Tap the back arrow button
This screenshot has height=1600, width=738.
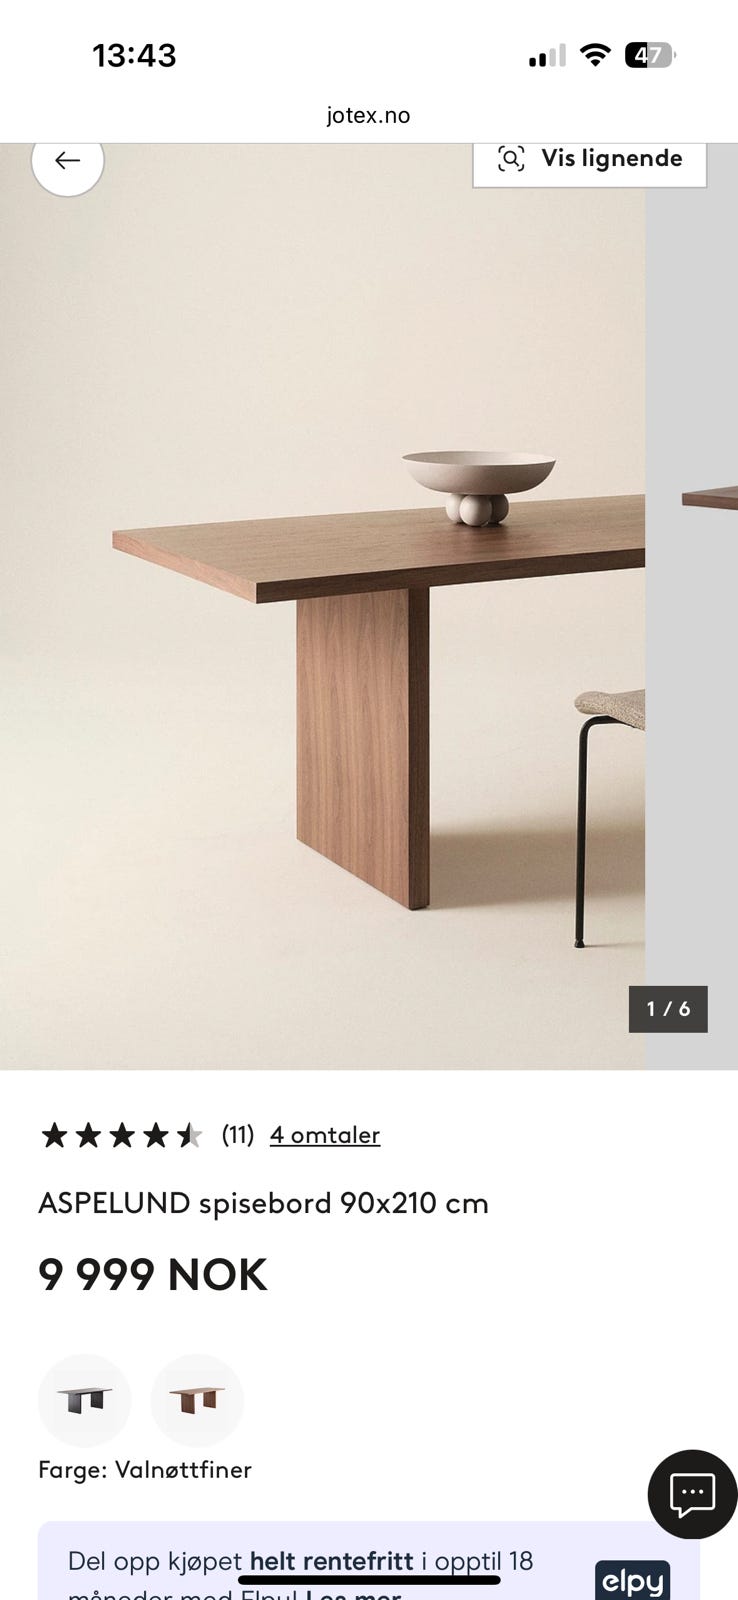[68, 160]
